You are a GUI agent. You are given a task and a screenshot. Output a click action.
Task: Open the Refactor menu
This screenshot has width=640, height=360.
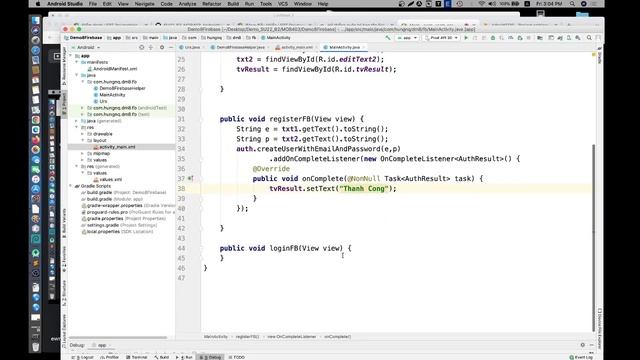pos(212,4)
